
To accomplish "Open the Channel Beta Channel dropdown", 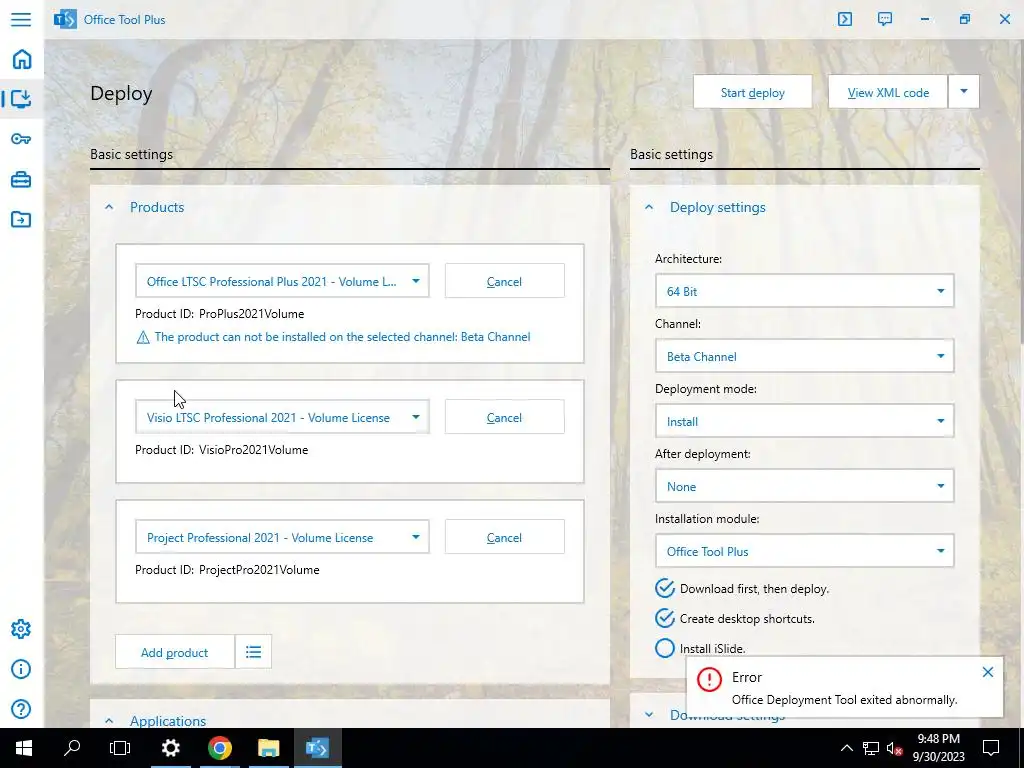I will point(805,356).
